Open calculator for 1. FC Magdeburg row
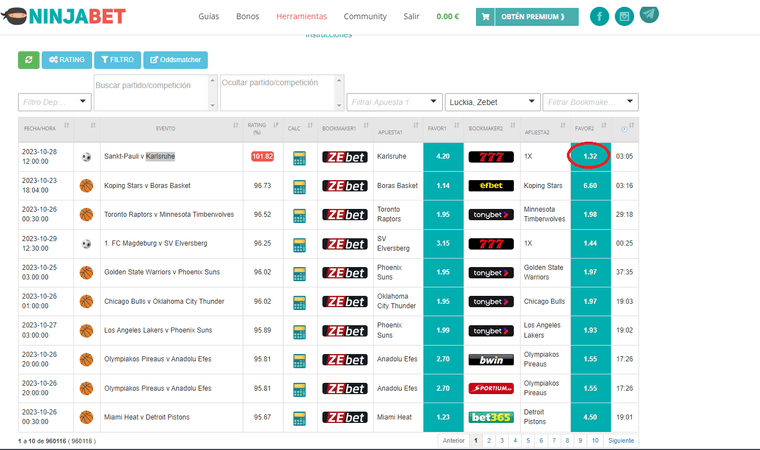The image size is (760, 450). [x=300, y=245]
